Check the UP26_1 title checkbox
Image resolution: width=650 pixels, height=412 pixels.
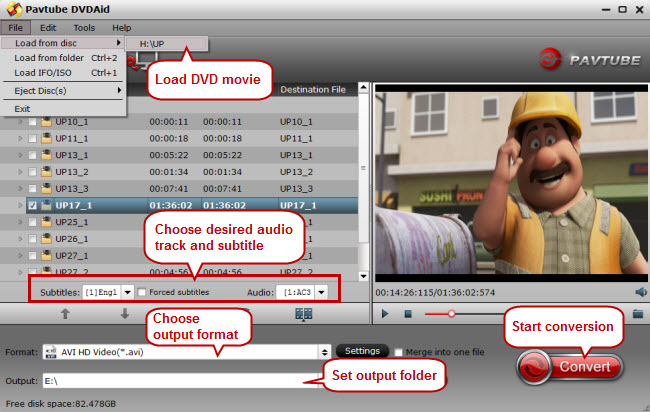[32, 239]
